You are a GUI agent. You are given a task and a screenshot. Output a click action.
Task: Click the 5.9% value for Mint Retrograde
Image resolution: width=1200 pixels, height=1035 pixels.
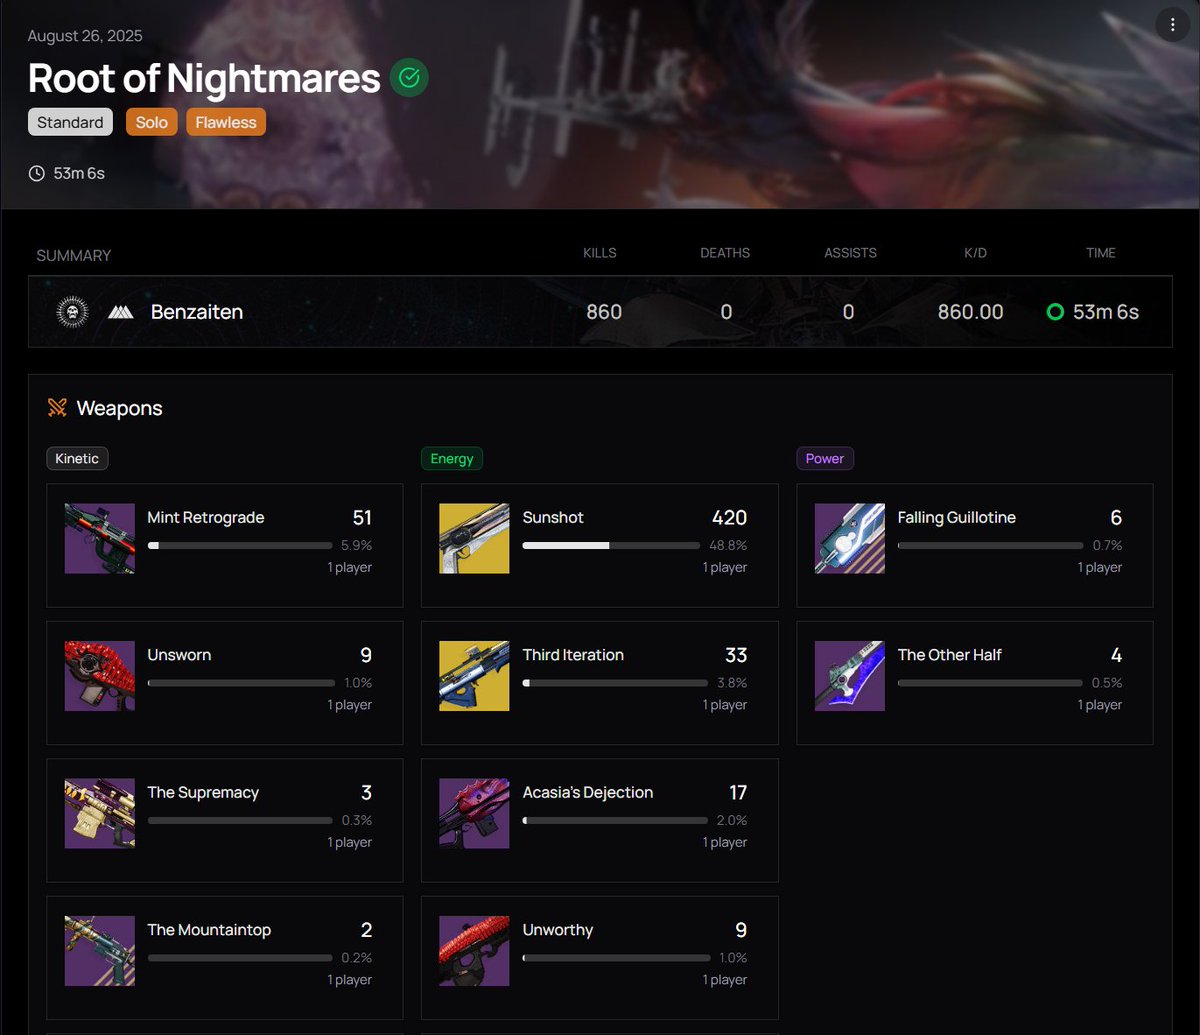357,545
